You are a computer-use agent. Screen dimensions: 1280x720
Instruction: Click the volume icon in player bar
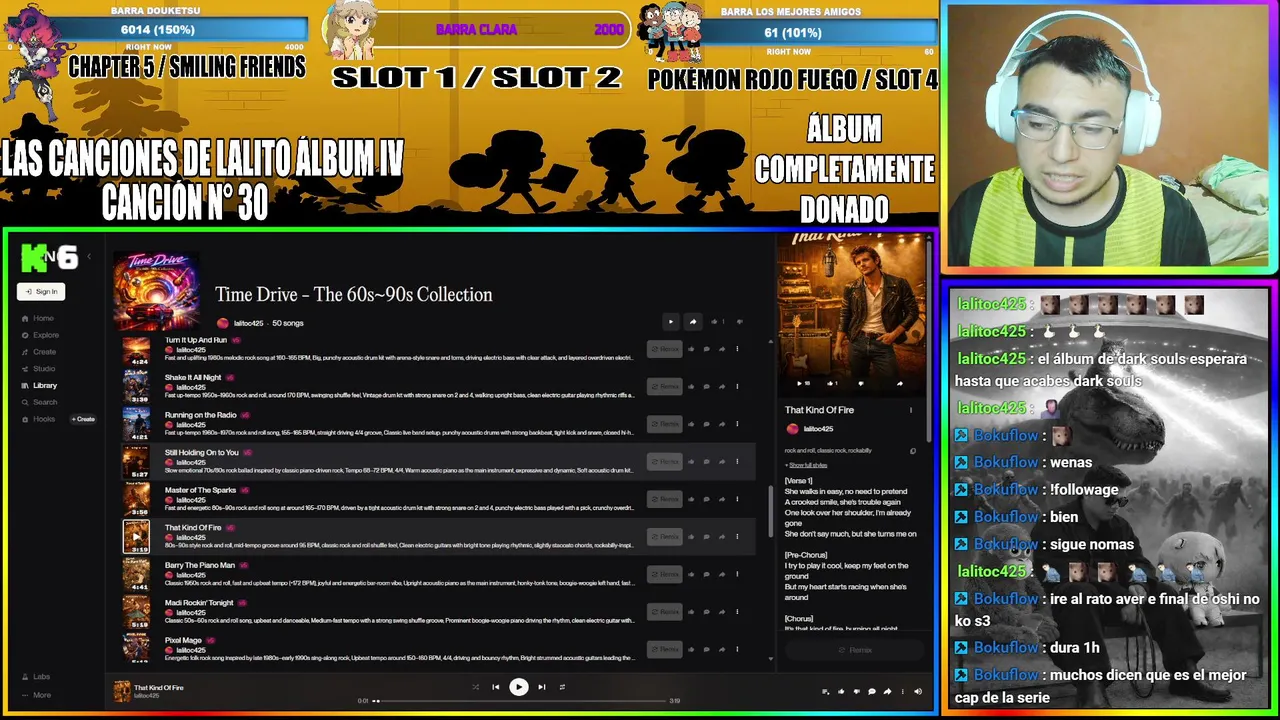pos(918,691)
